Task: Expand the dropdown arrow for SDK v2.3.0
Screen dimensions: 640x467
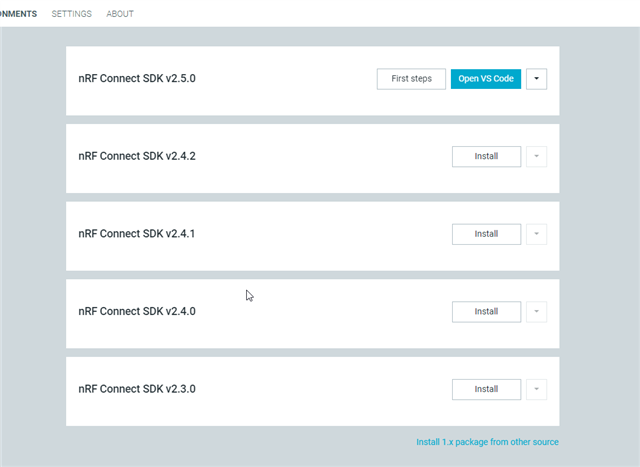Action: tap(536, 389)
